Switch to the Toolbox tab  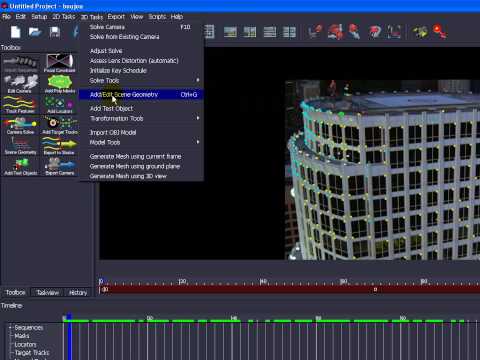15,292
